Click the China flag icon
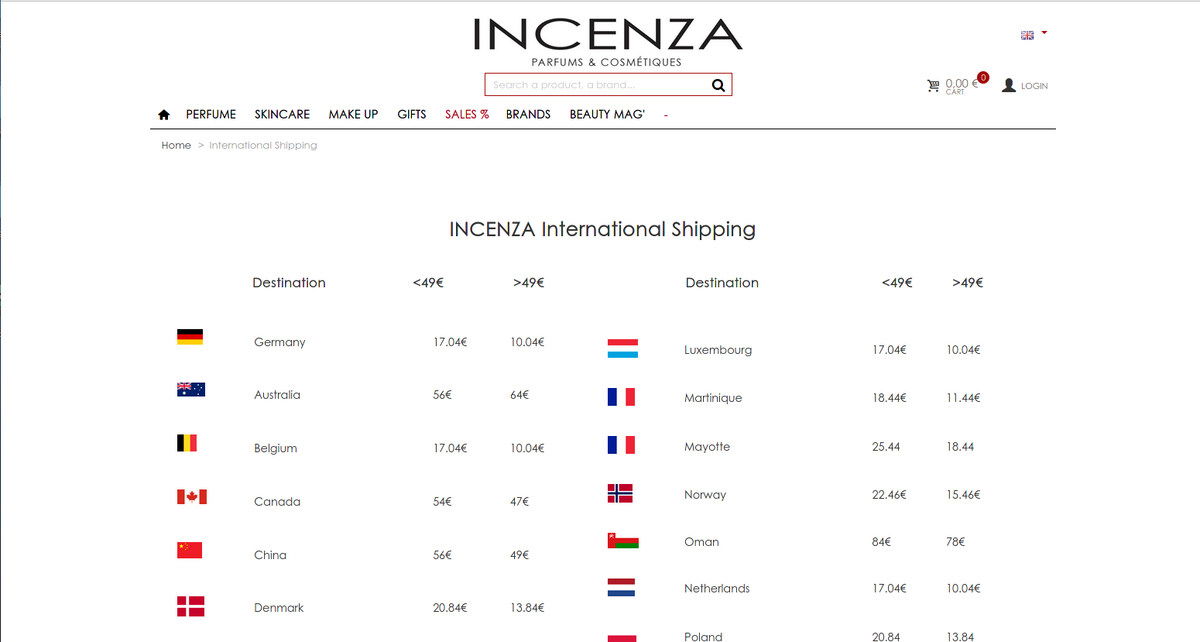This screenshot has width=1200, height=642. [x=190, y=550]
